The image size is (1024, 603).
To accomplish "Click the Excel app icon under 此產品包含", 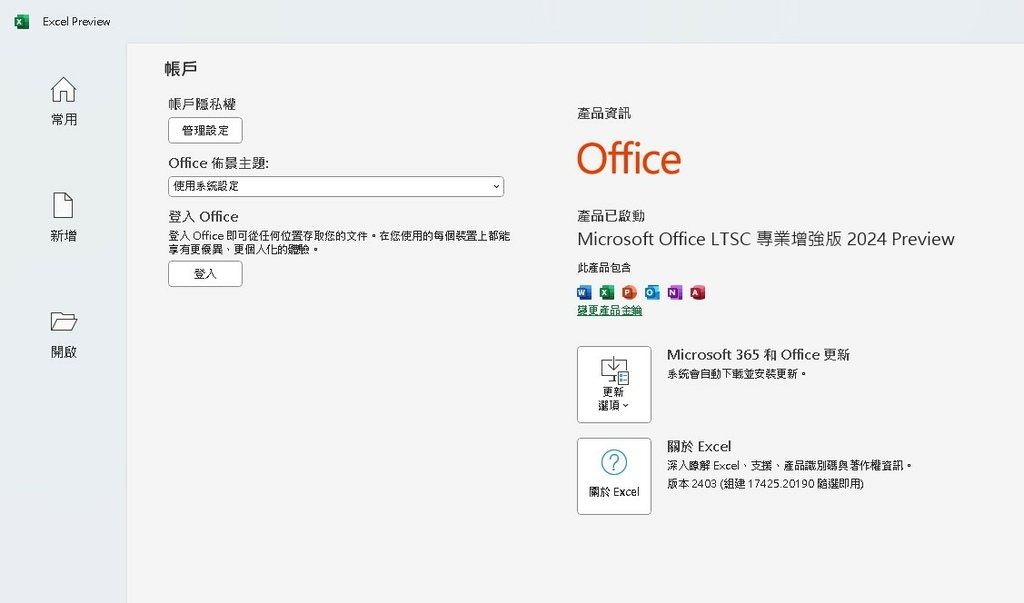I will point(606,292).
